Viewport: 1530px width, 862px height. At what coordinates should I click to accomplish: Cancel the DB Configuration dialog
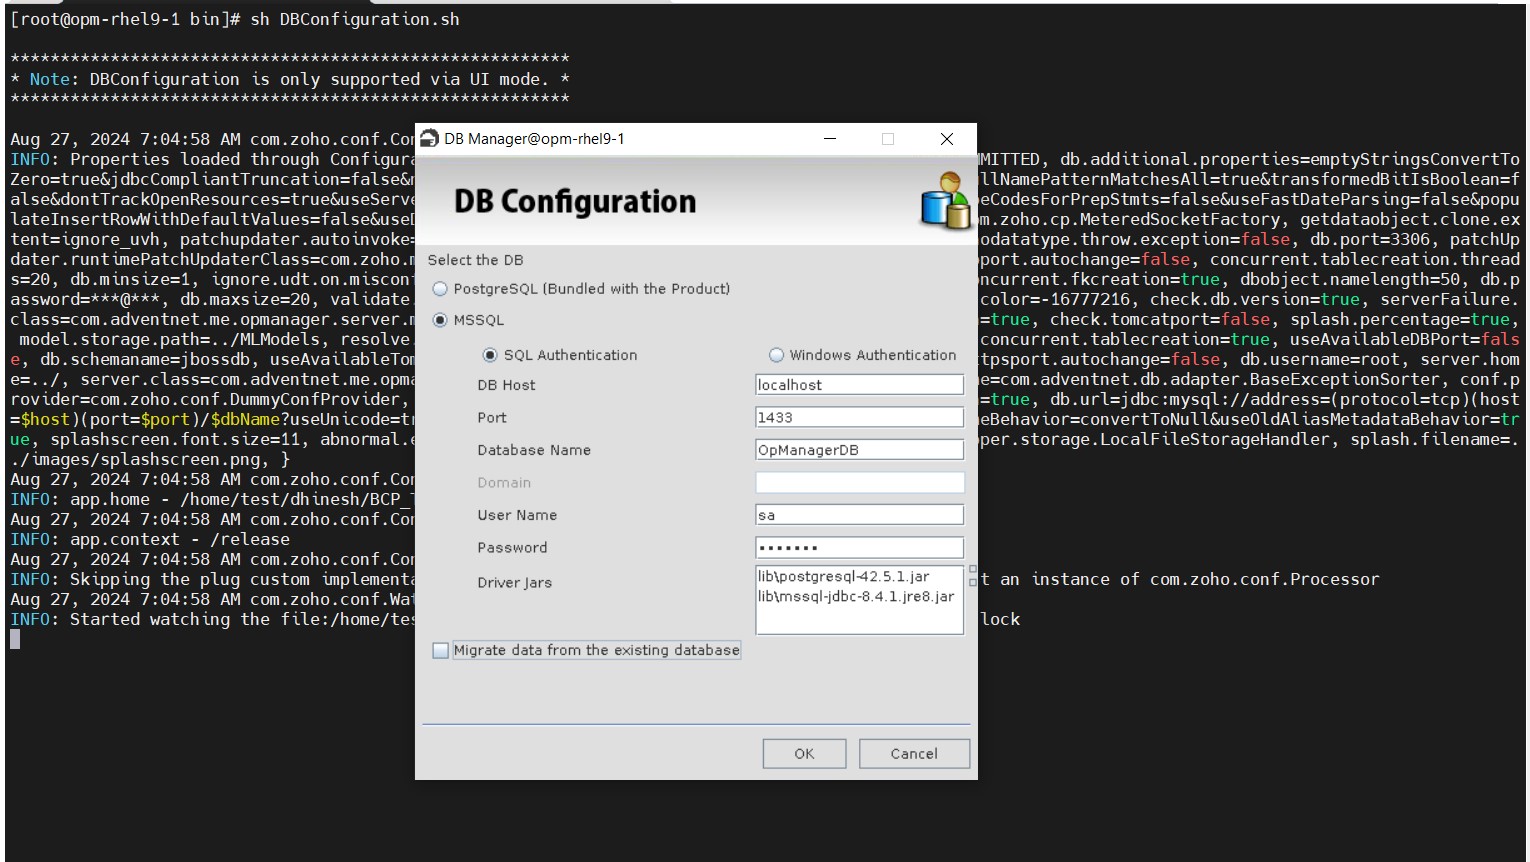pyautogui.click(x=914, y=754)
